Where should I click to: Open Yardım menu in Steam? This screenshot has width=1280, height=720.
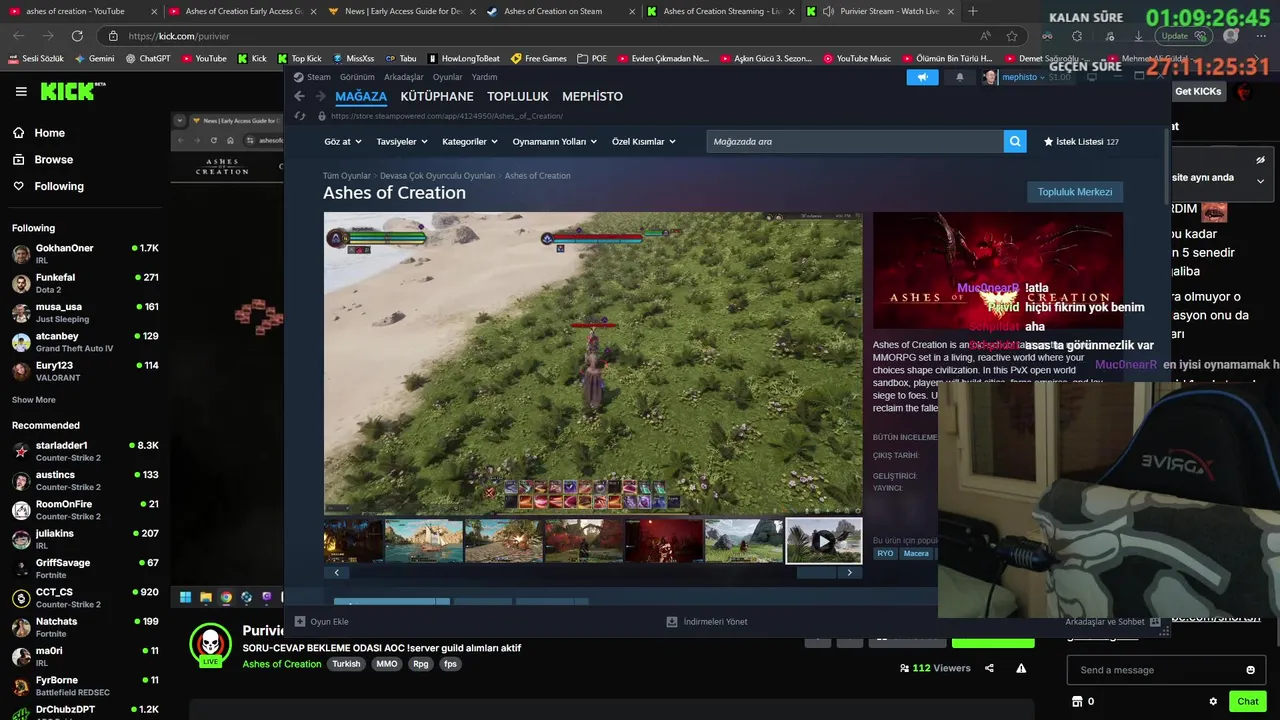pos(484,77)
